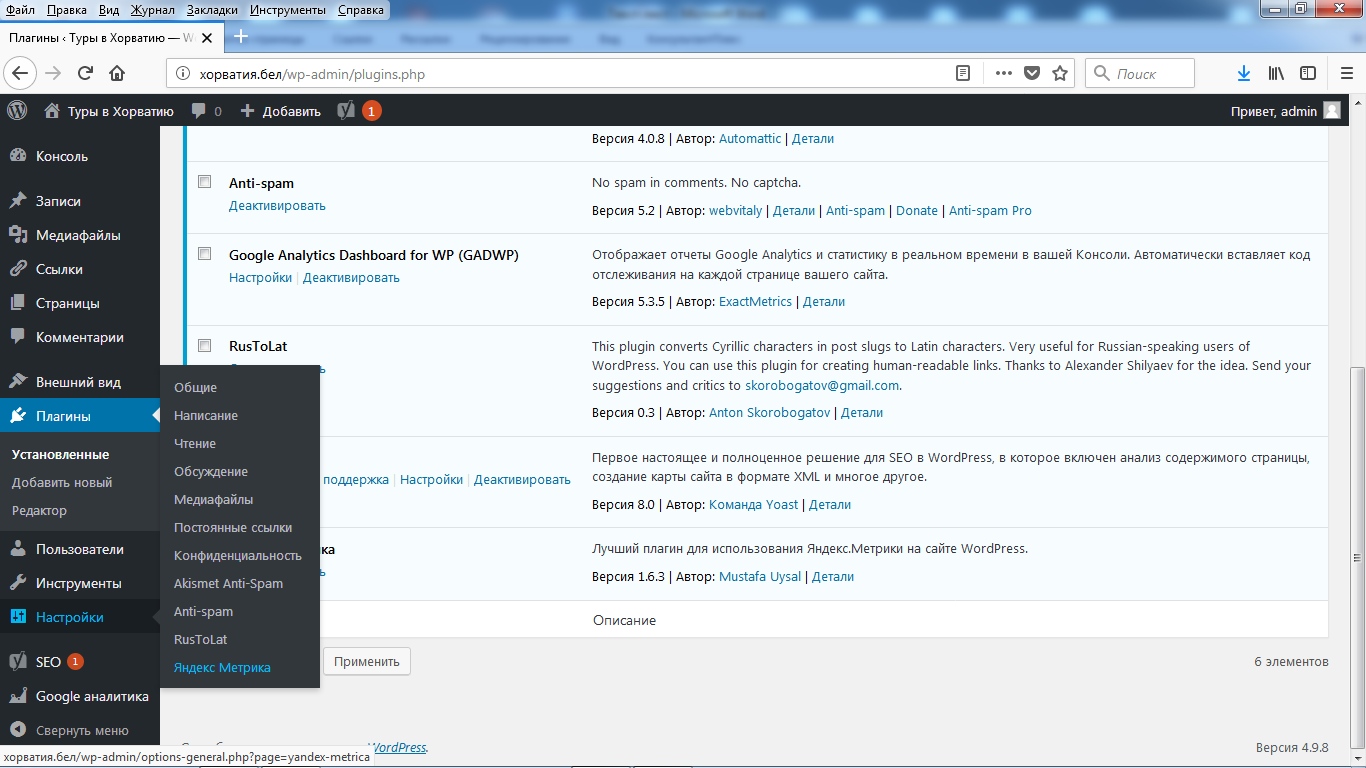Open the Yoast SEO admin bar icon
1366x768 pixels.
(x=347, y=111)
